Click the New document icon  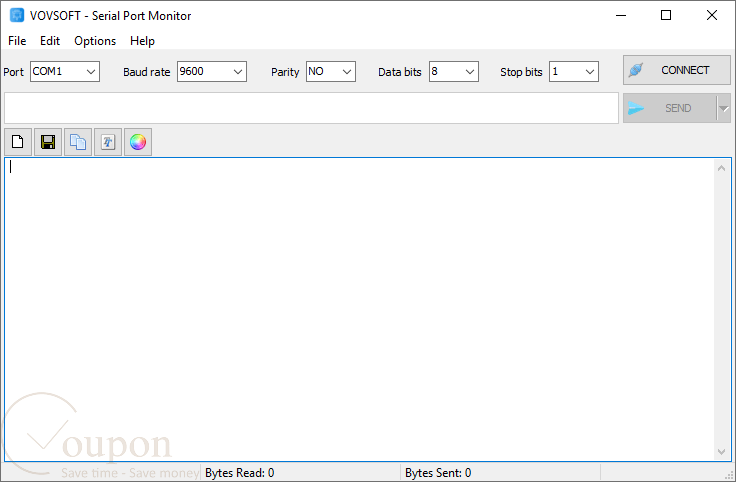click(x=18, y=142)
